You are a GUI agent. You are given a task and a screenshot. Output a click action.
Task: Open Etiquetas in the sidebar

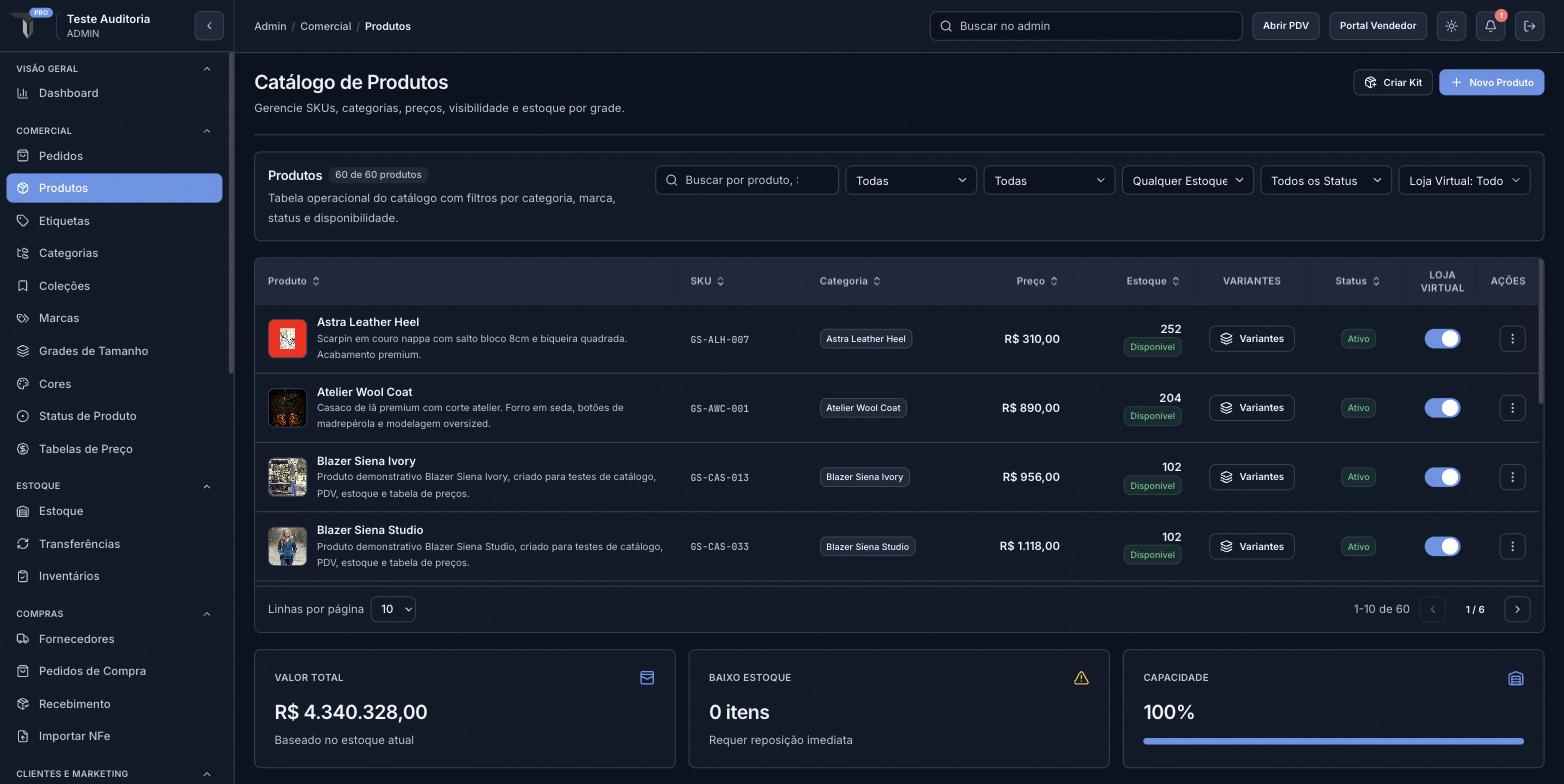click(x=114, y=221)
